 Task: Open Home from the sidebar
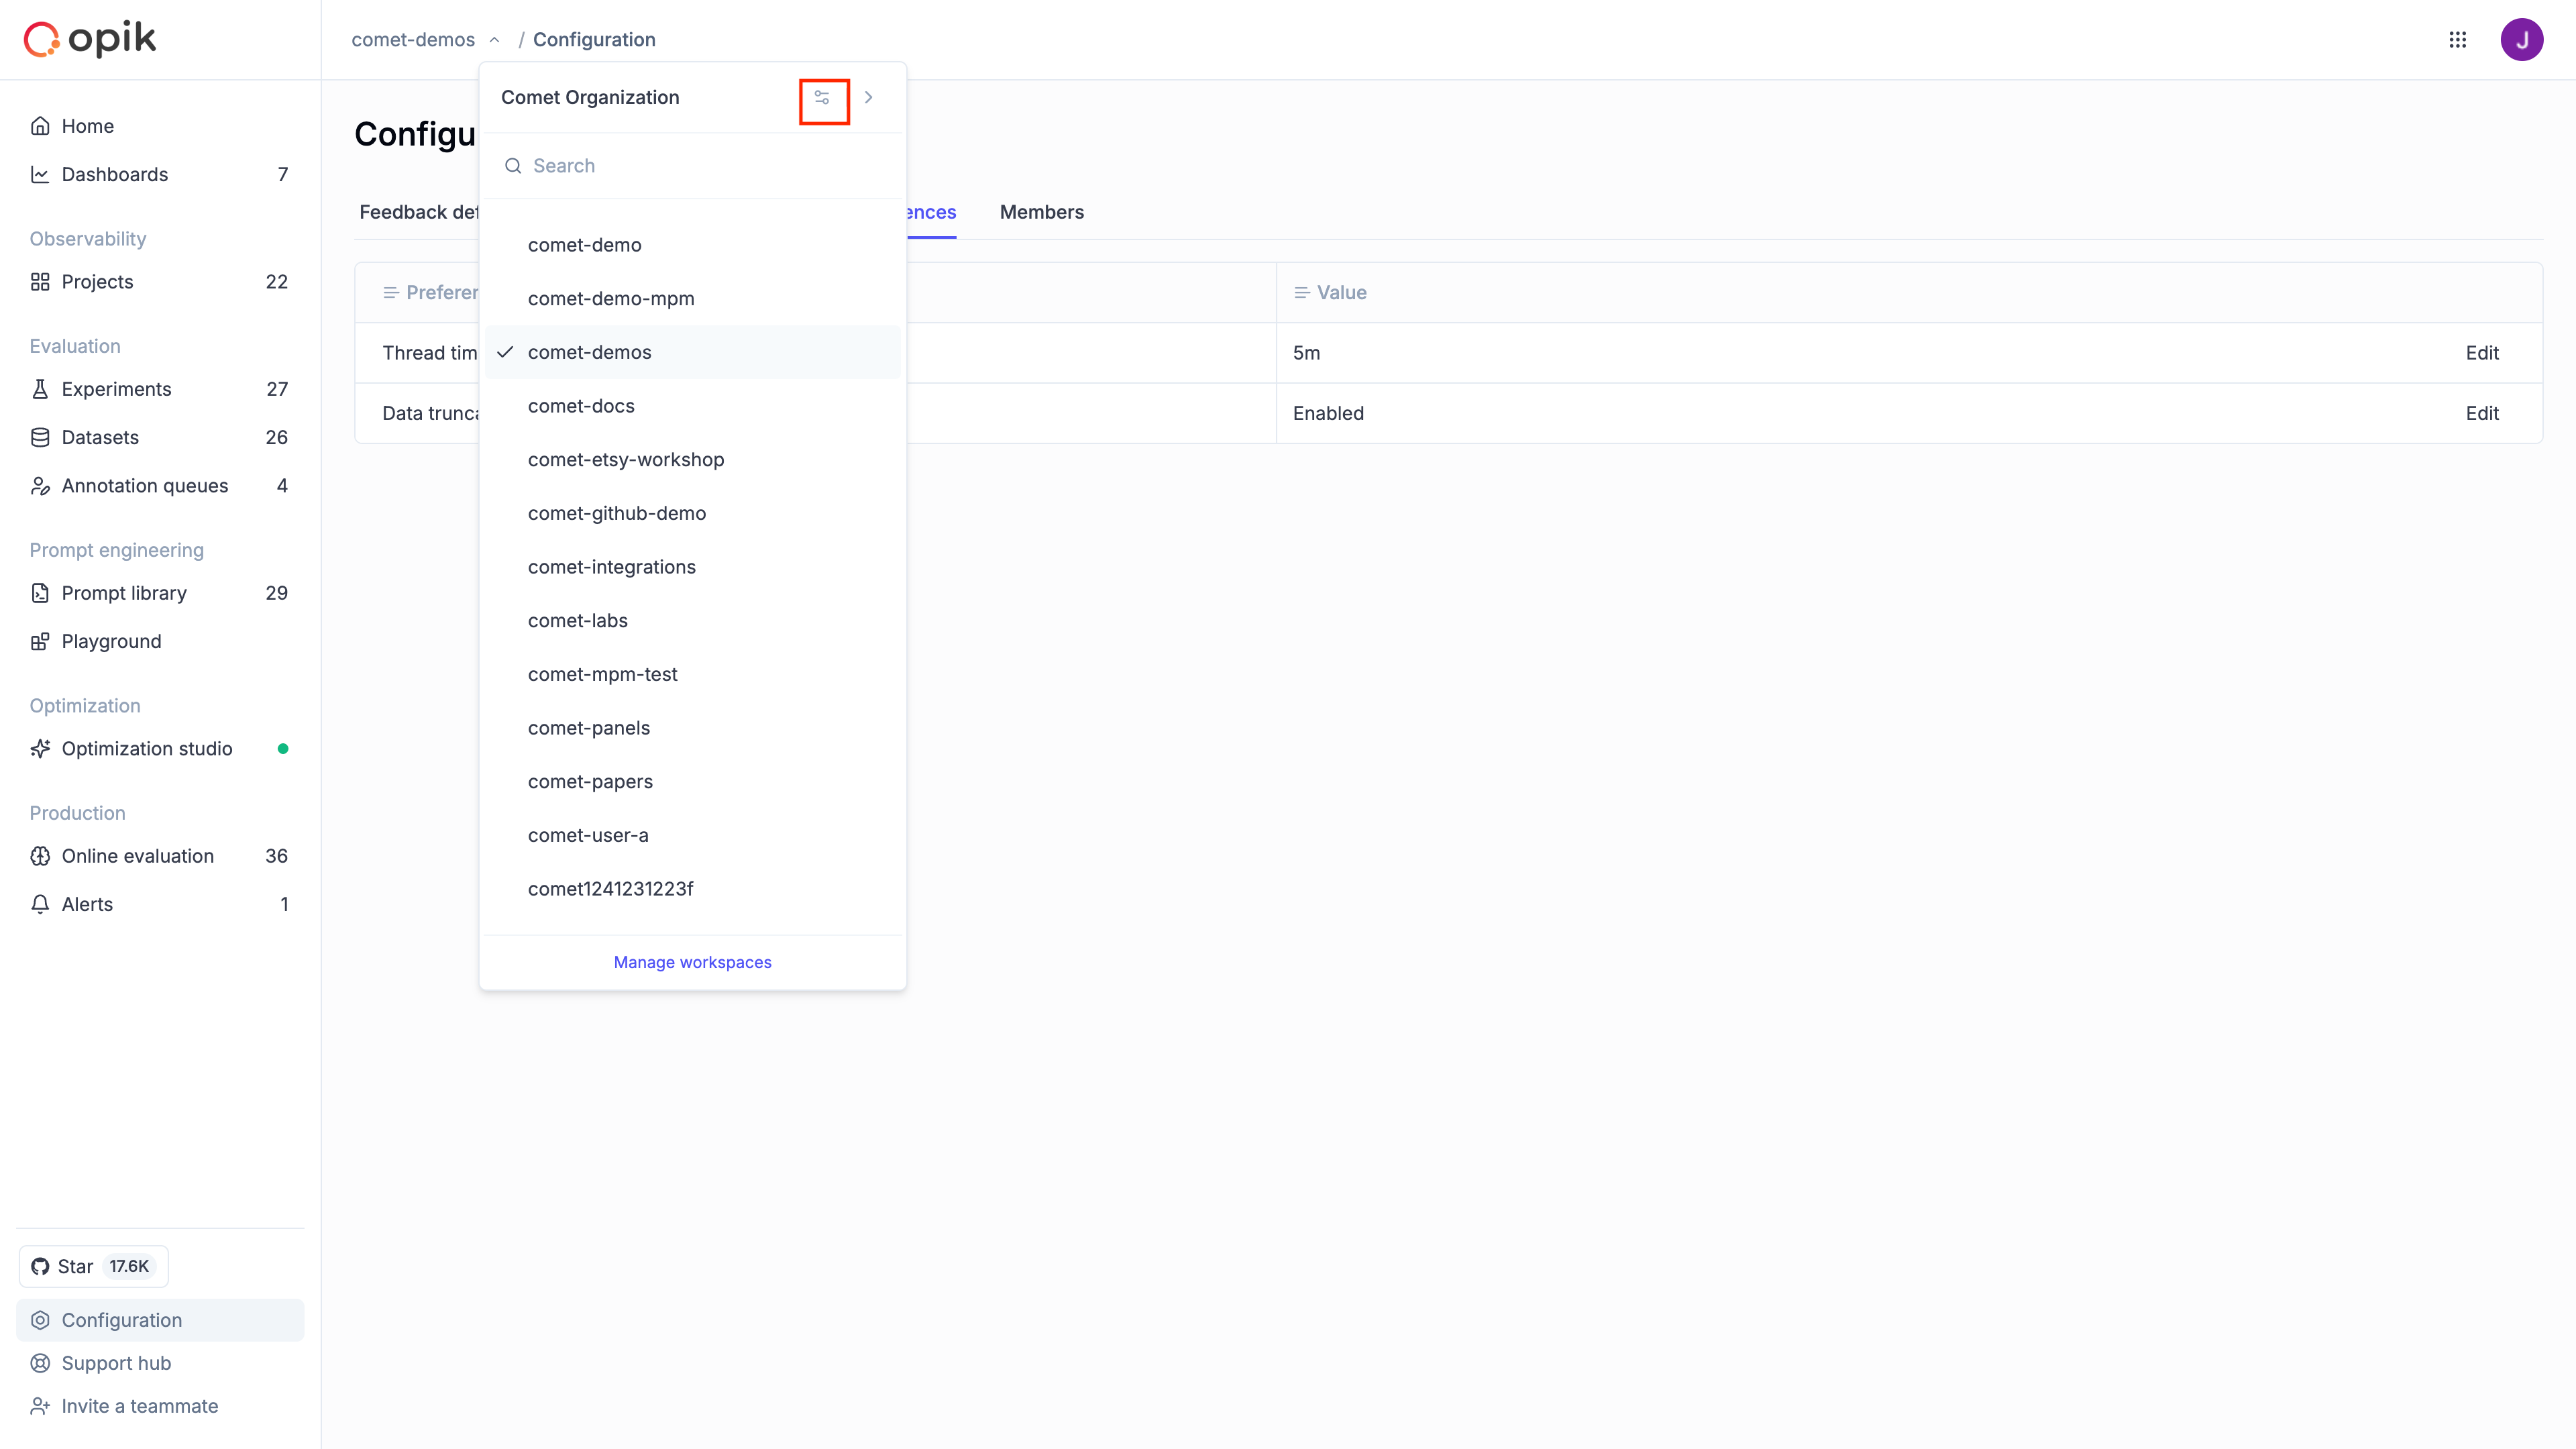[87, 125]
